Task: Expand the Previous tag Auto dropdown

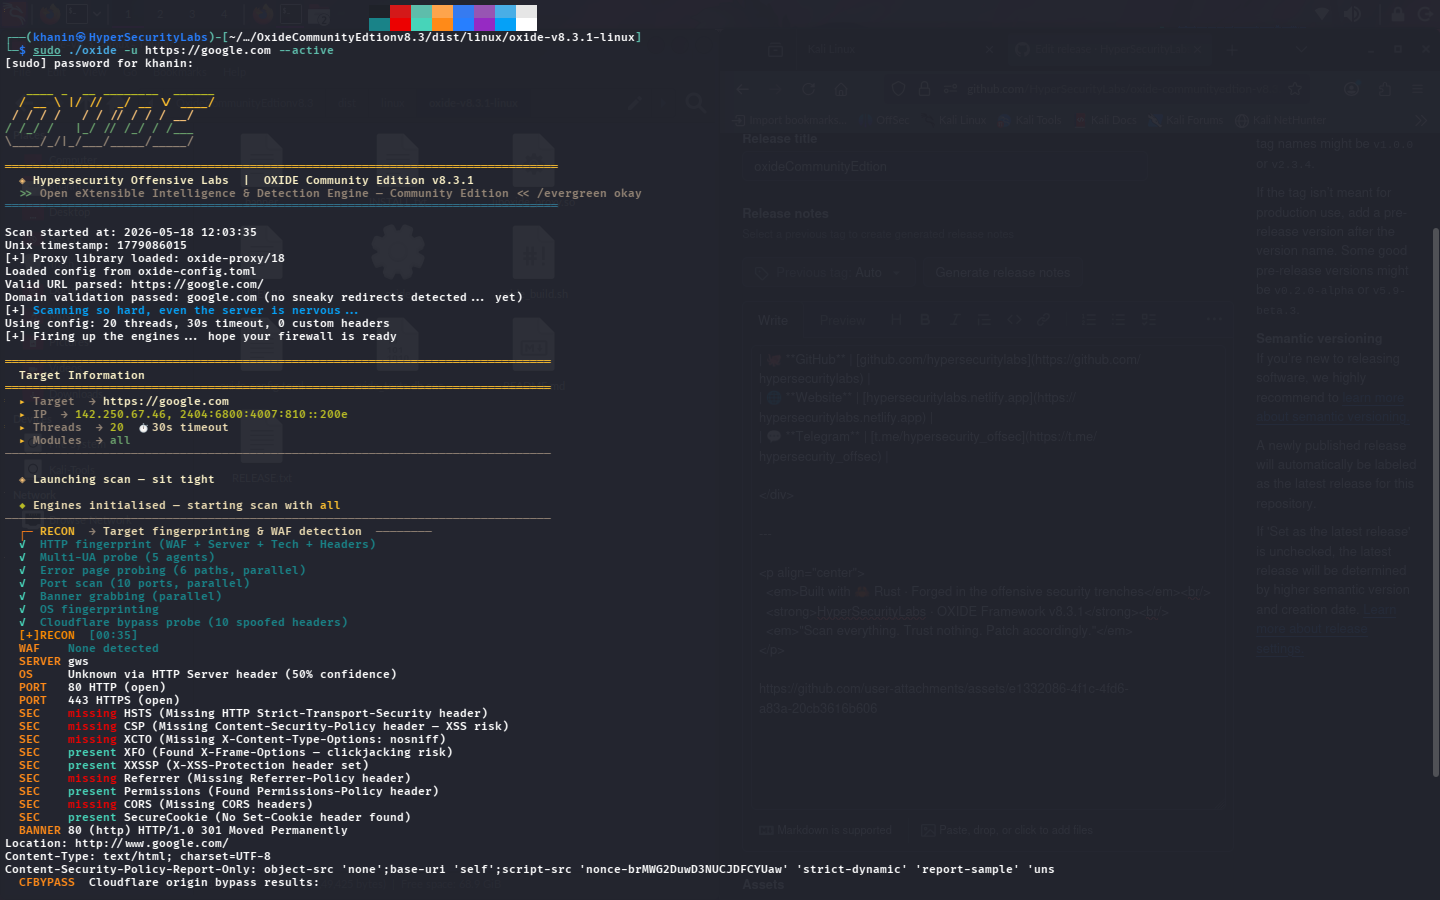Action: [x=829, y=272]
